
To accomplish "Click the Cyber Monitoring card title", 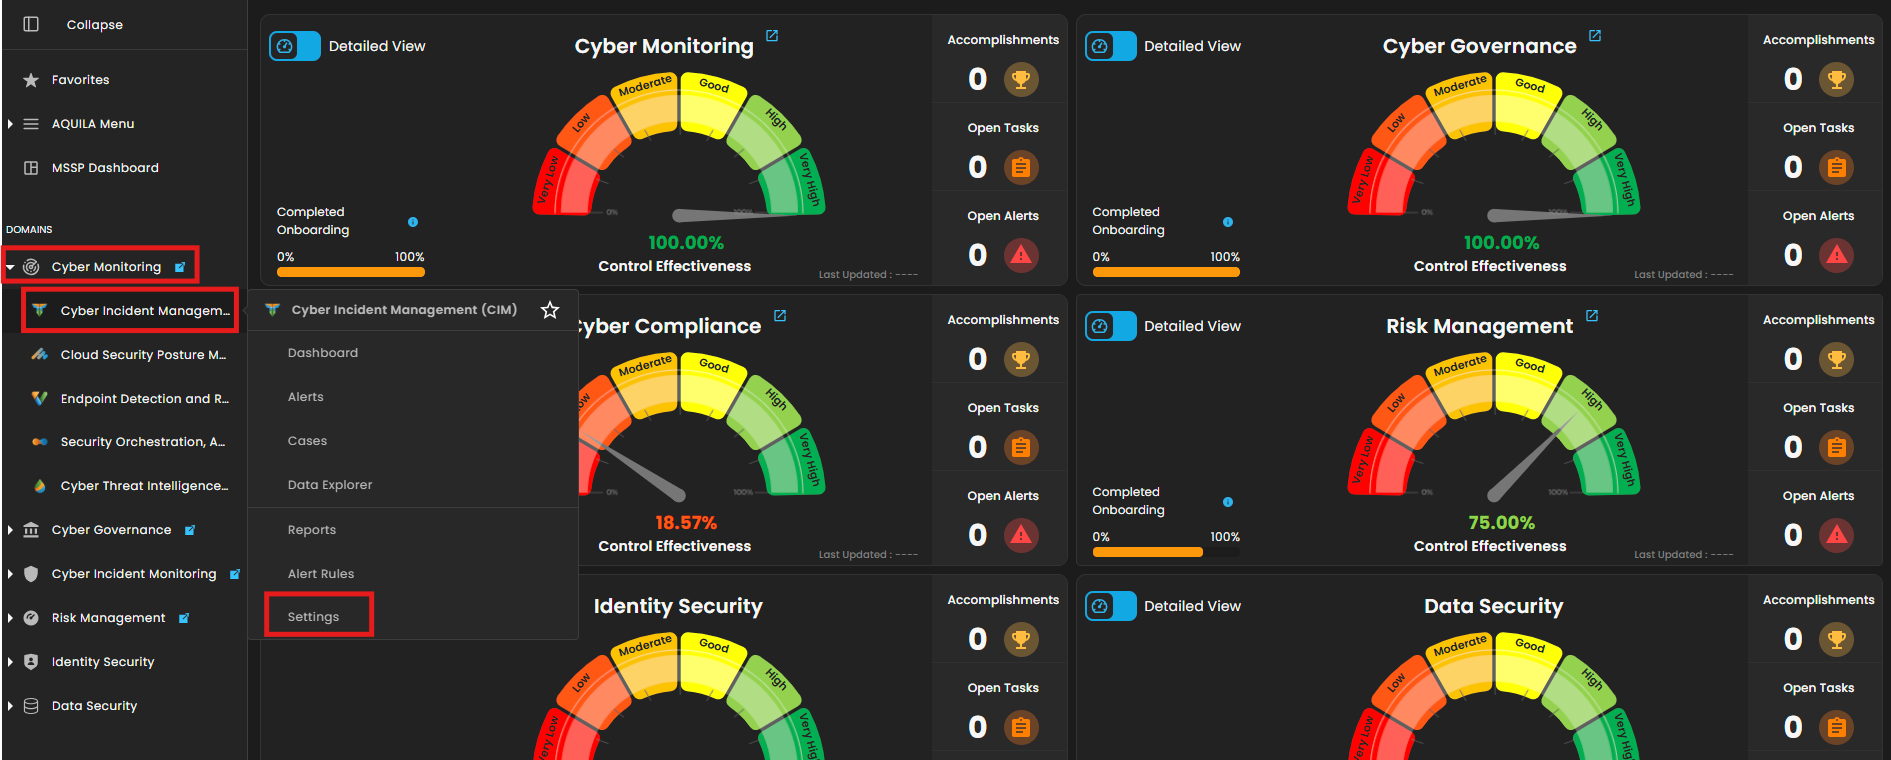I will tap(664, 46).
